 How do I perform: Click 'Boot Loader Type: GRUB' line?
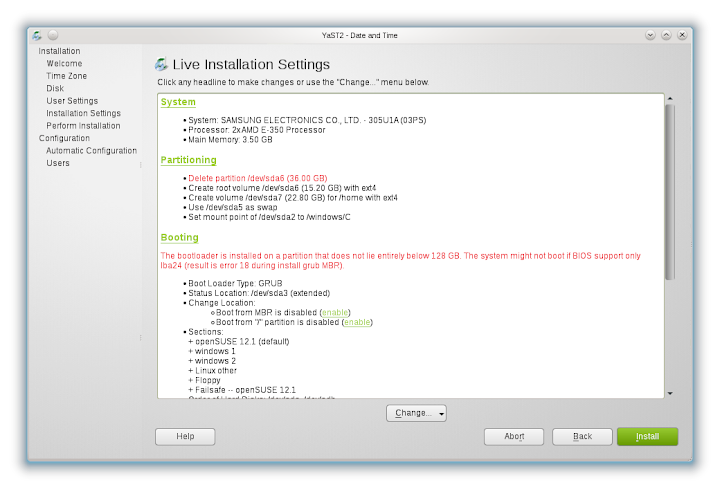(x=235, y=283)
